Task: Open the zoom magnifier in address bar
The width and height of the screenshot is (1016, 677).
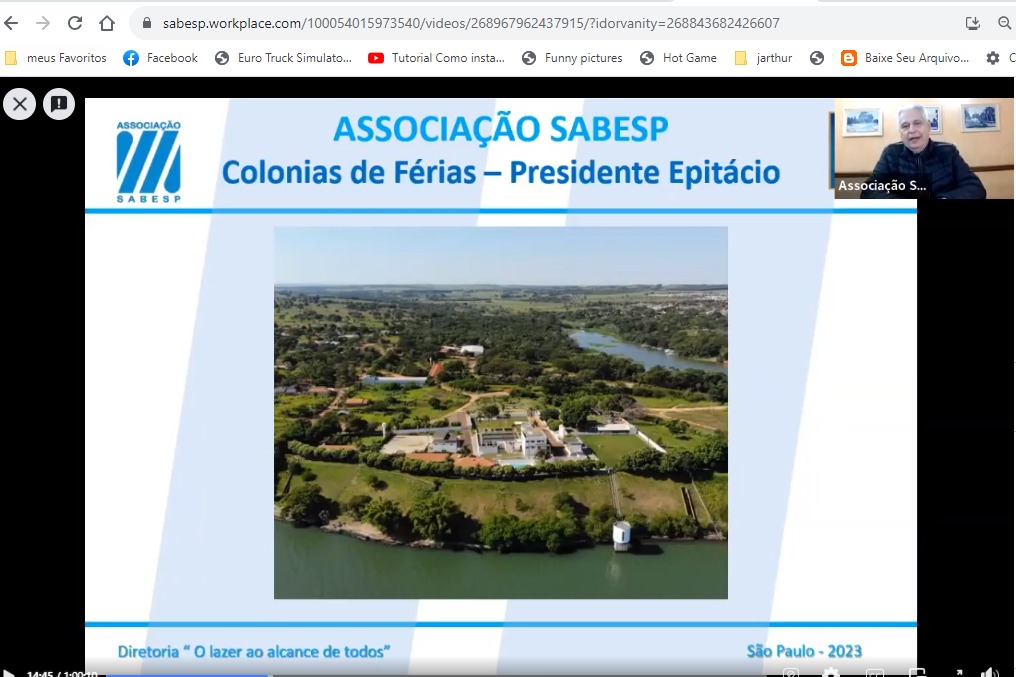Action: point(1004,23)
